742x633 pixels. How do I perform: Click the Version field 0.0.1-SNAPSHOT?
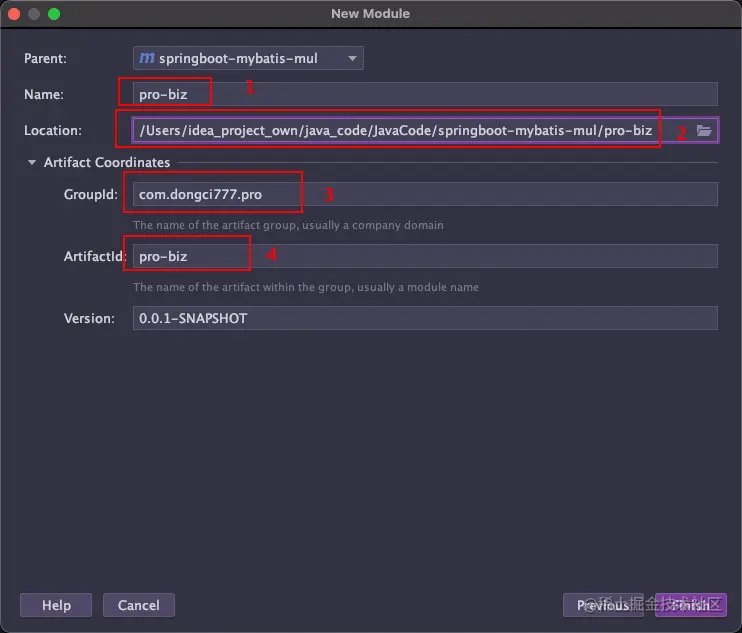425,318
